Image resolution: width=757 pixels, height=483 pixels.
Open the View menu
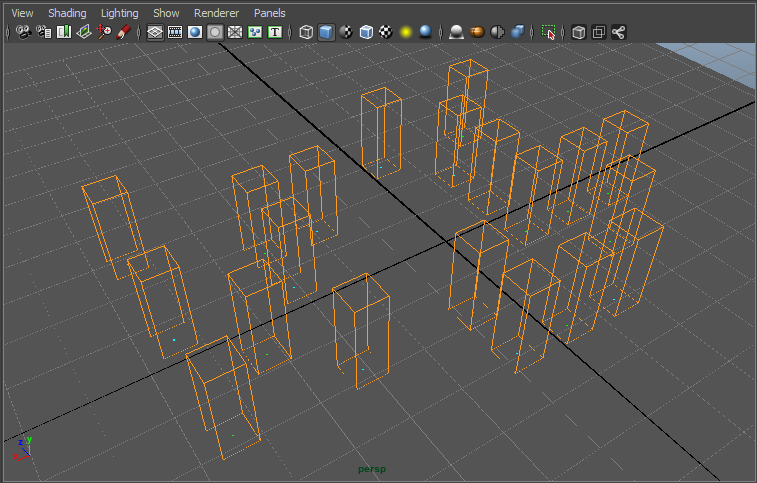[x=22, y=13]
